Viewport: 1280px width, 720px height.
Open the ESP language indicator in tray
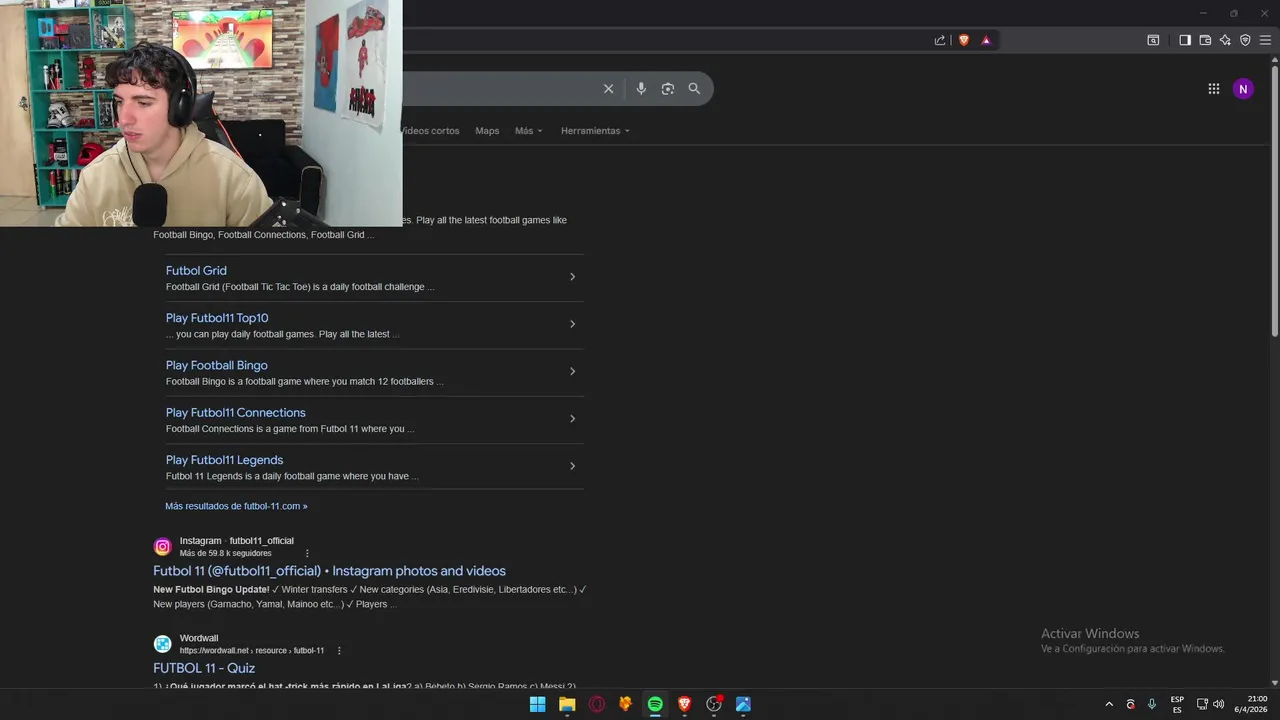point(1177,704)
